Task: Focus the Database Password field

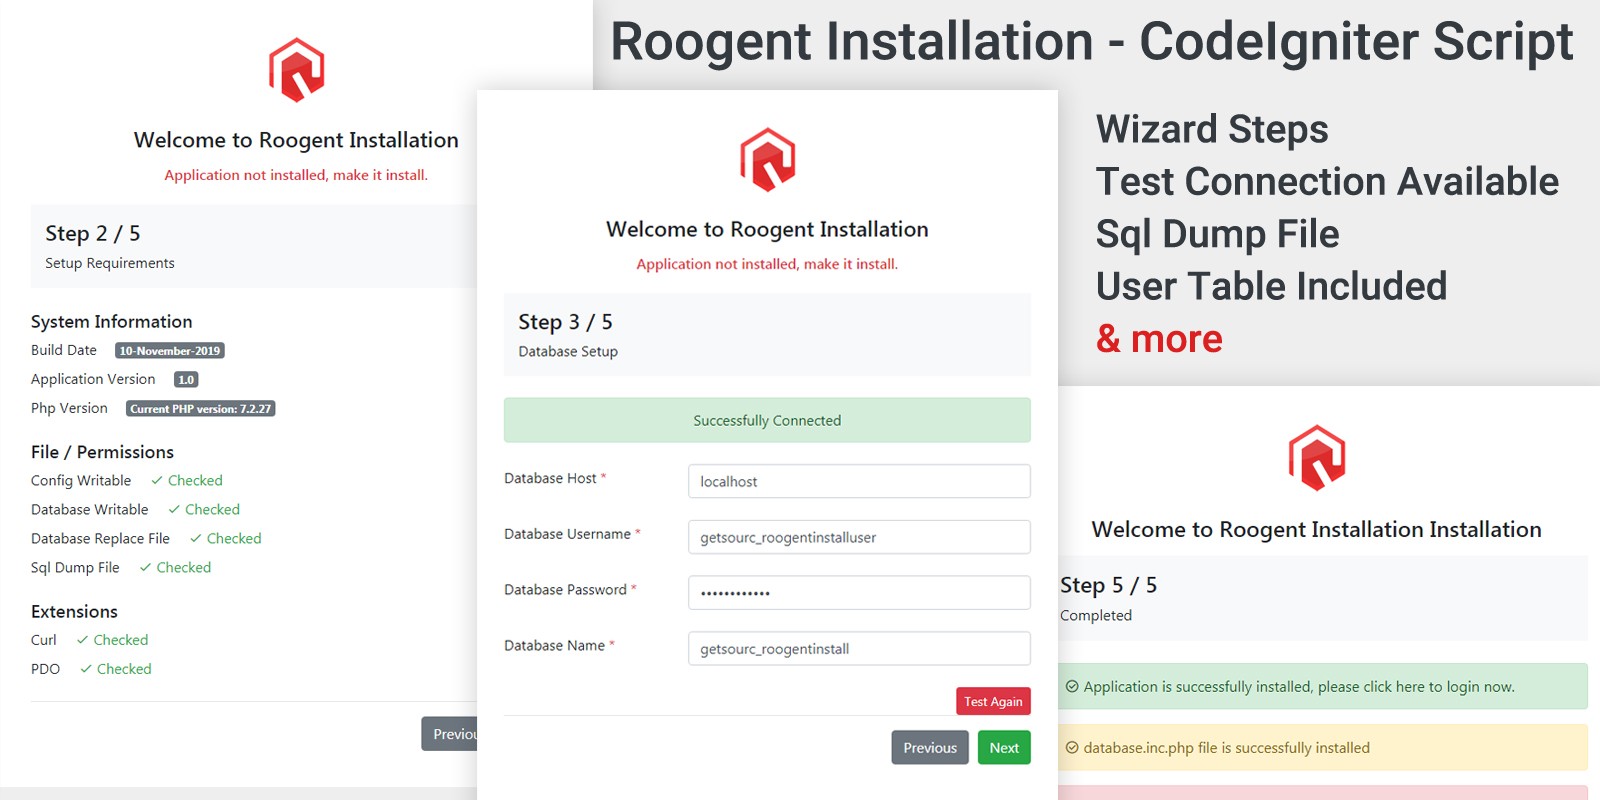Action: tap(859, 592)
